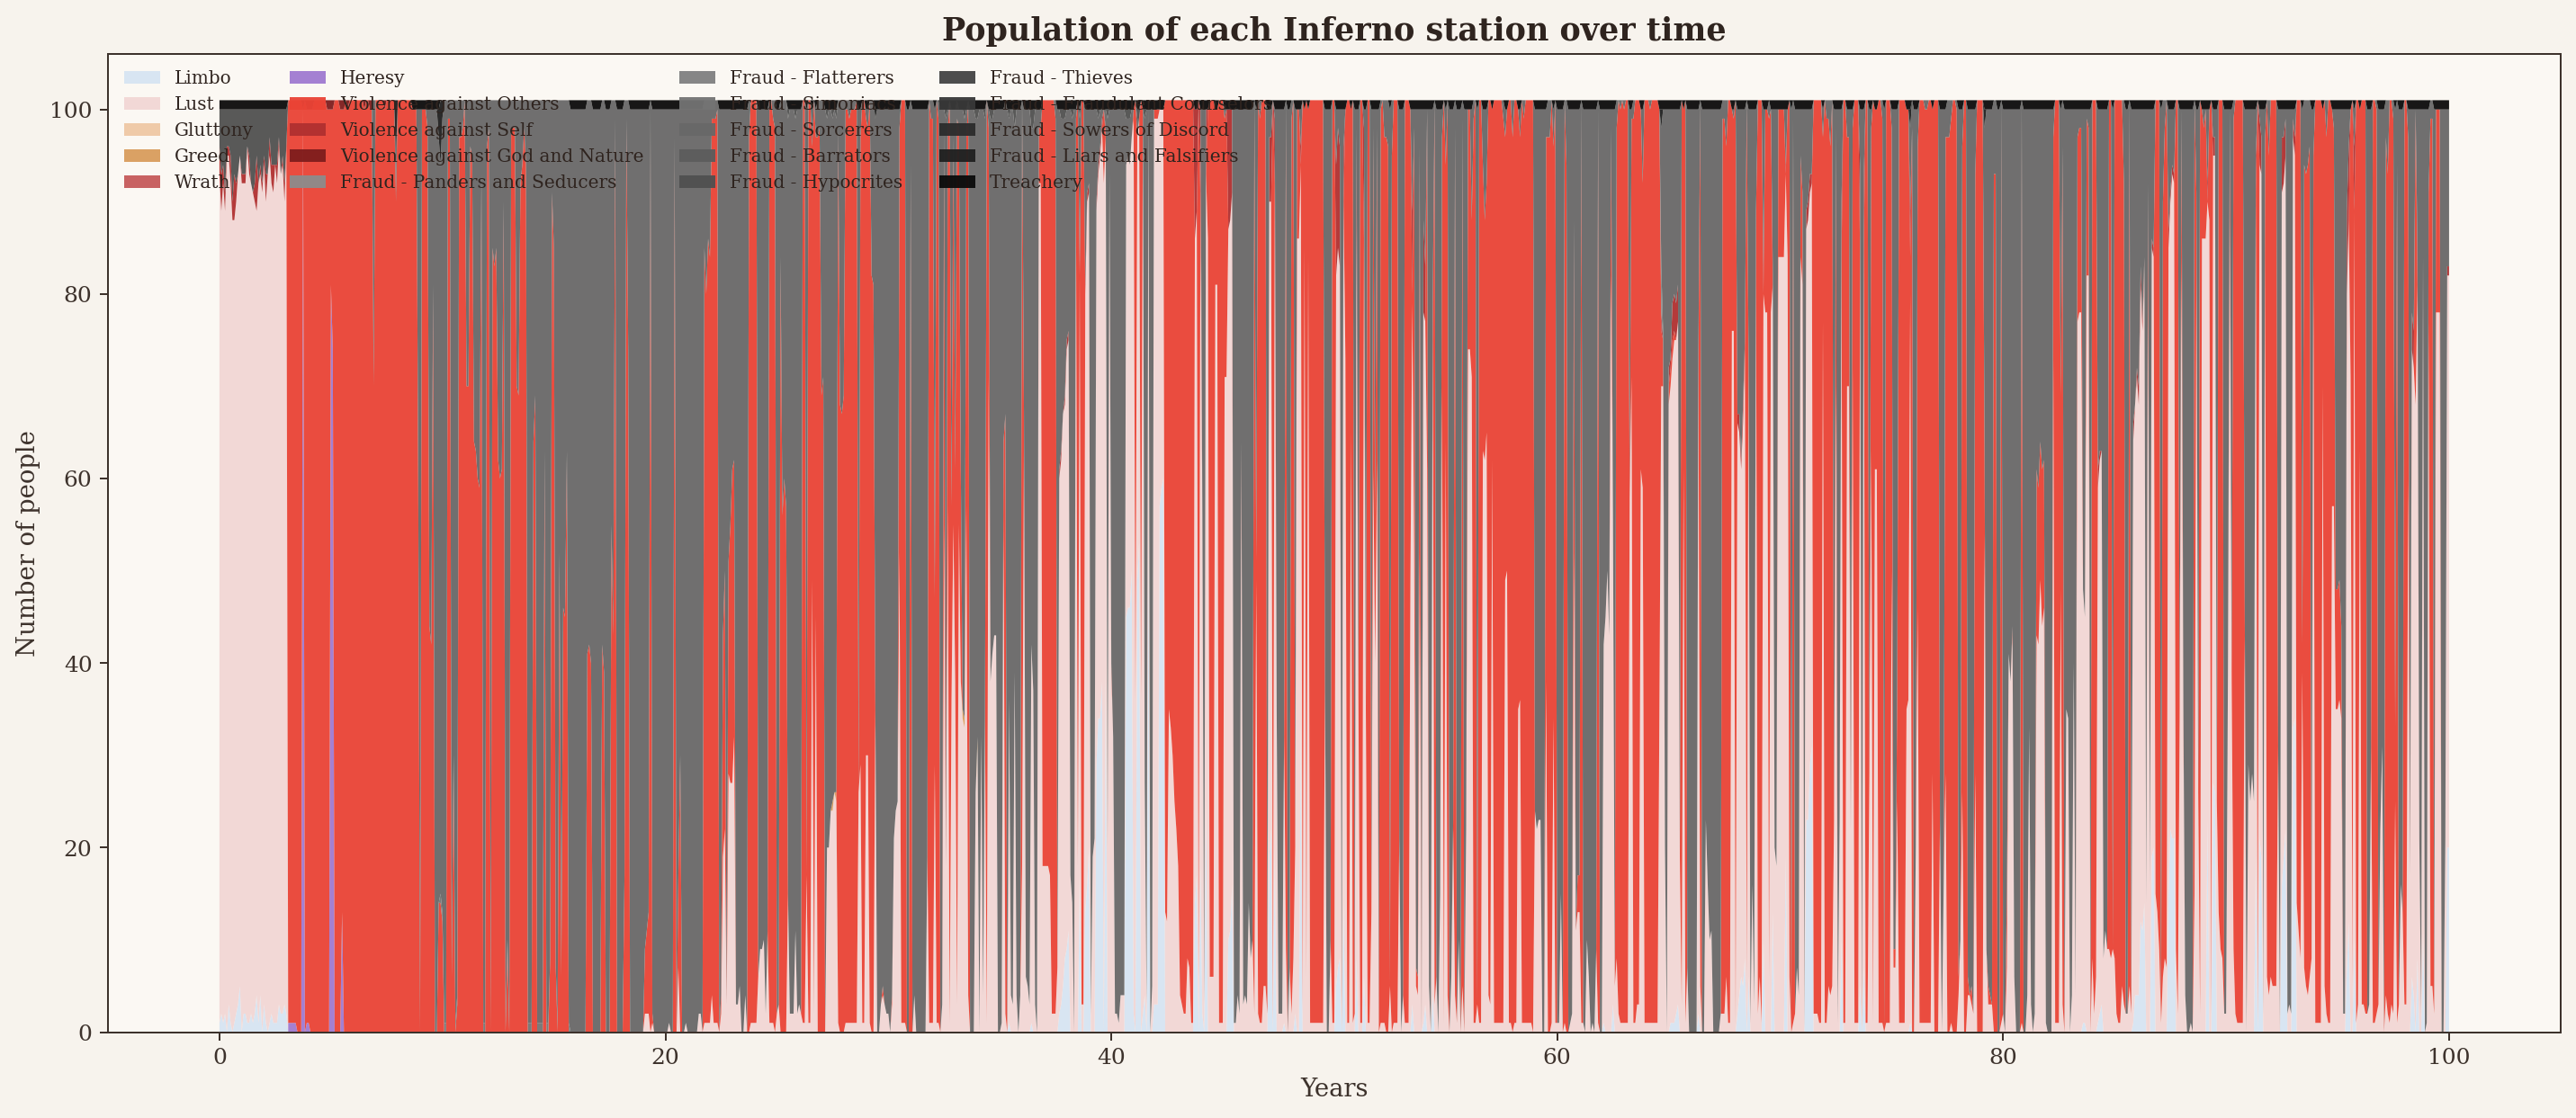Click the Limbo legend color swatch
The height and width of the screenshot is (1118, 2576).
[141, 78]
